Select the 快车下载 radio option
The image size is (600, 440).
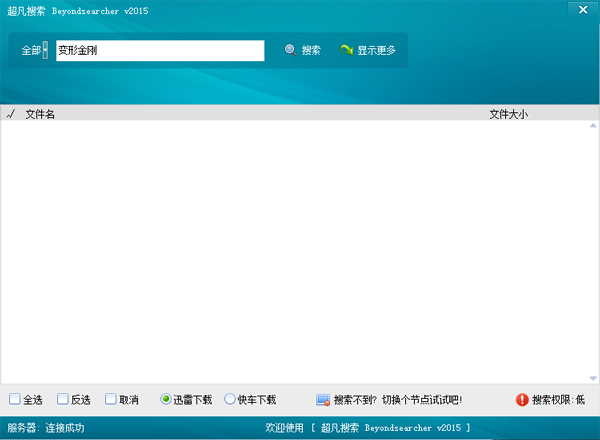point(230,399)
